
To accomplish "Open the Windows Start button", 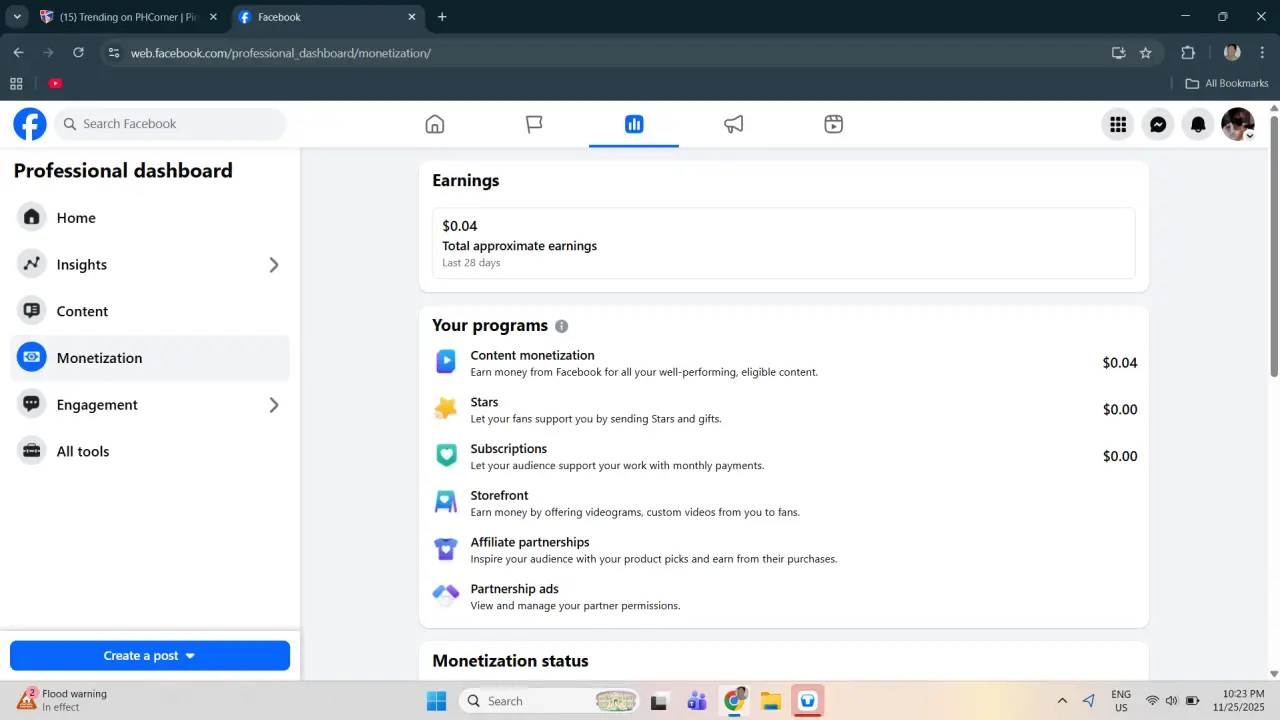I will (x=437, y=701).
